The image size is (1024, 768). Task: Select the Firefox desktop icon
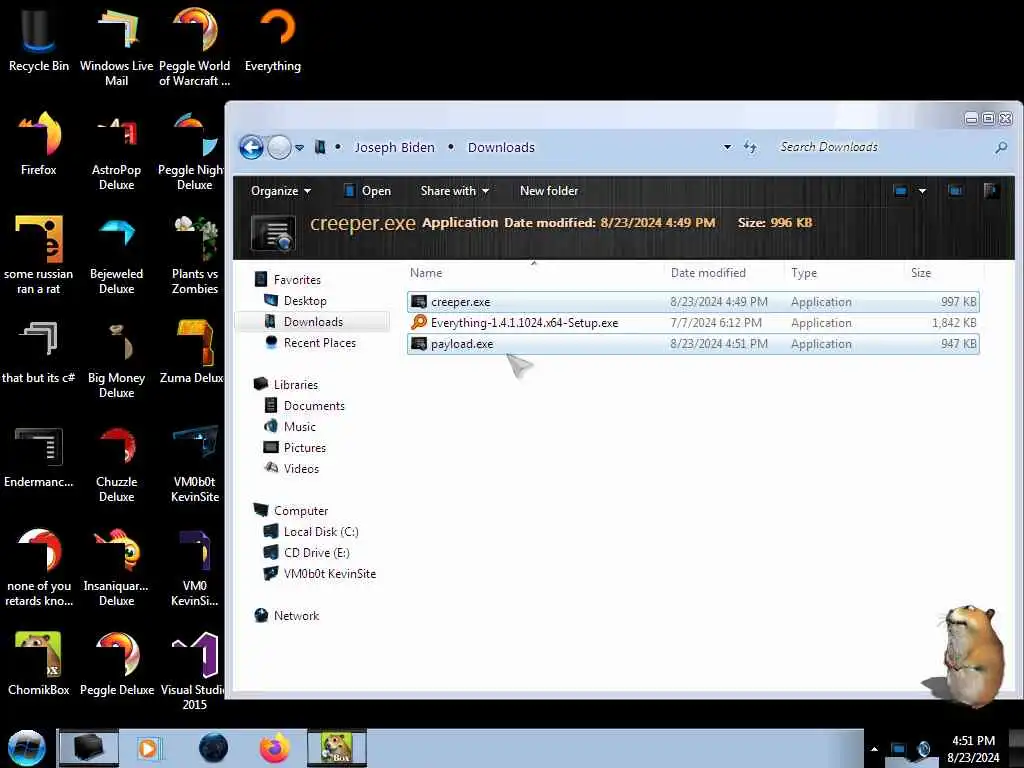39,144
